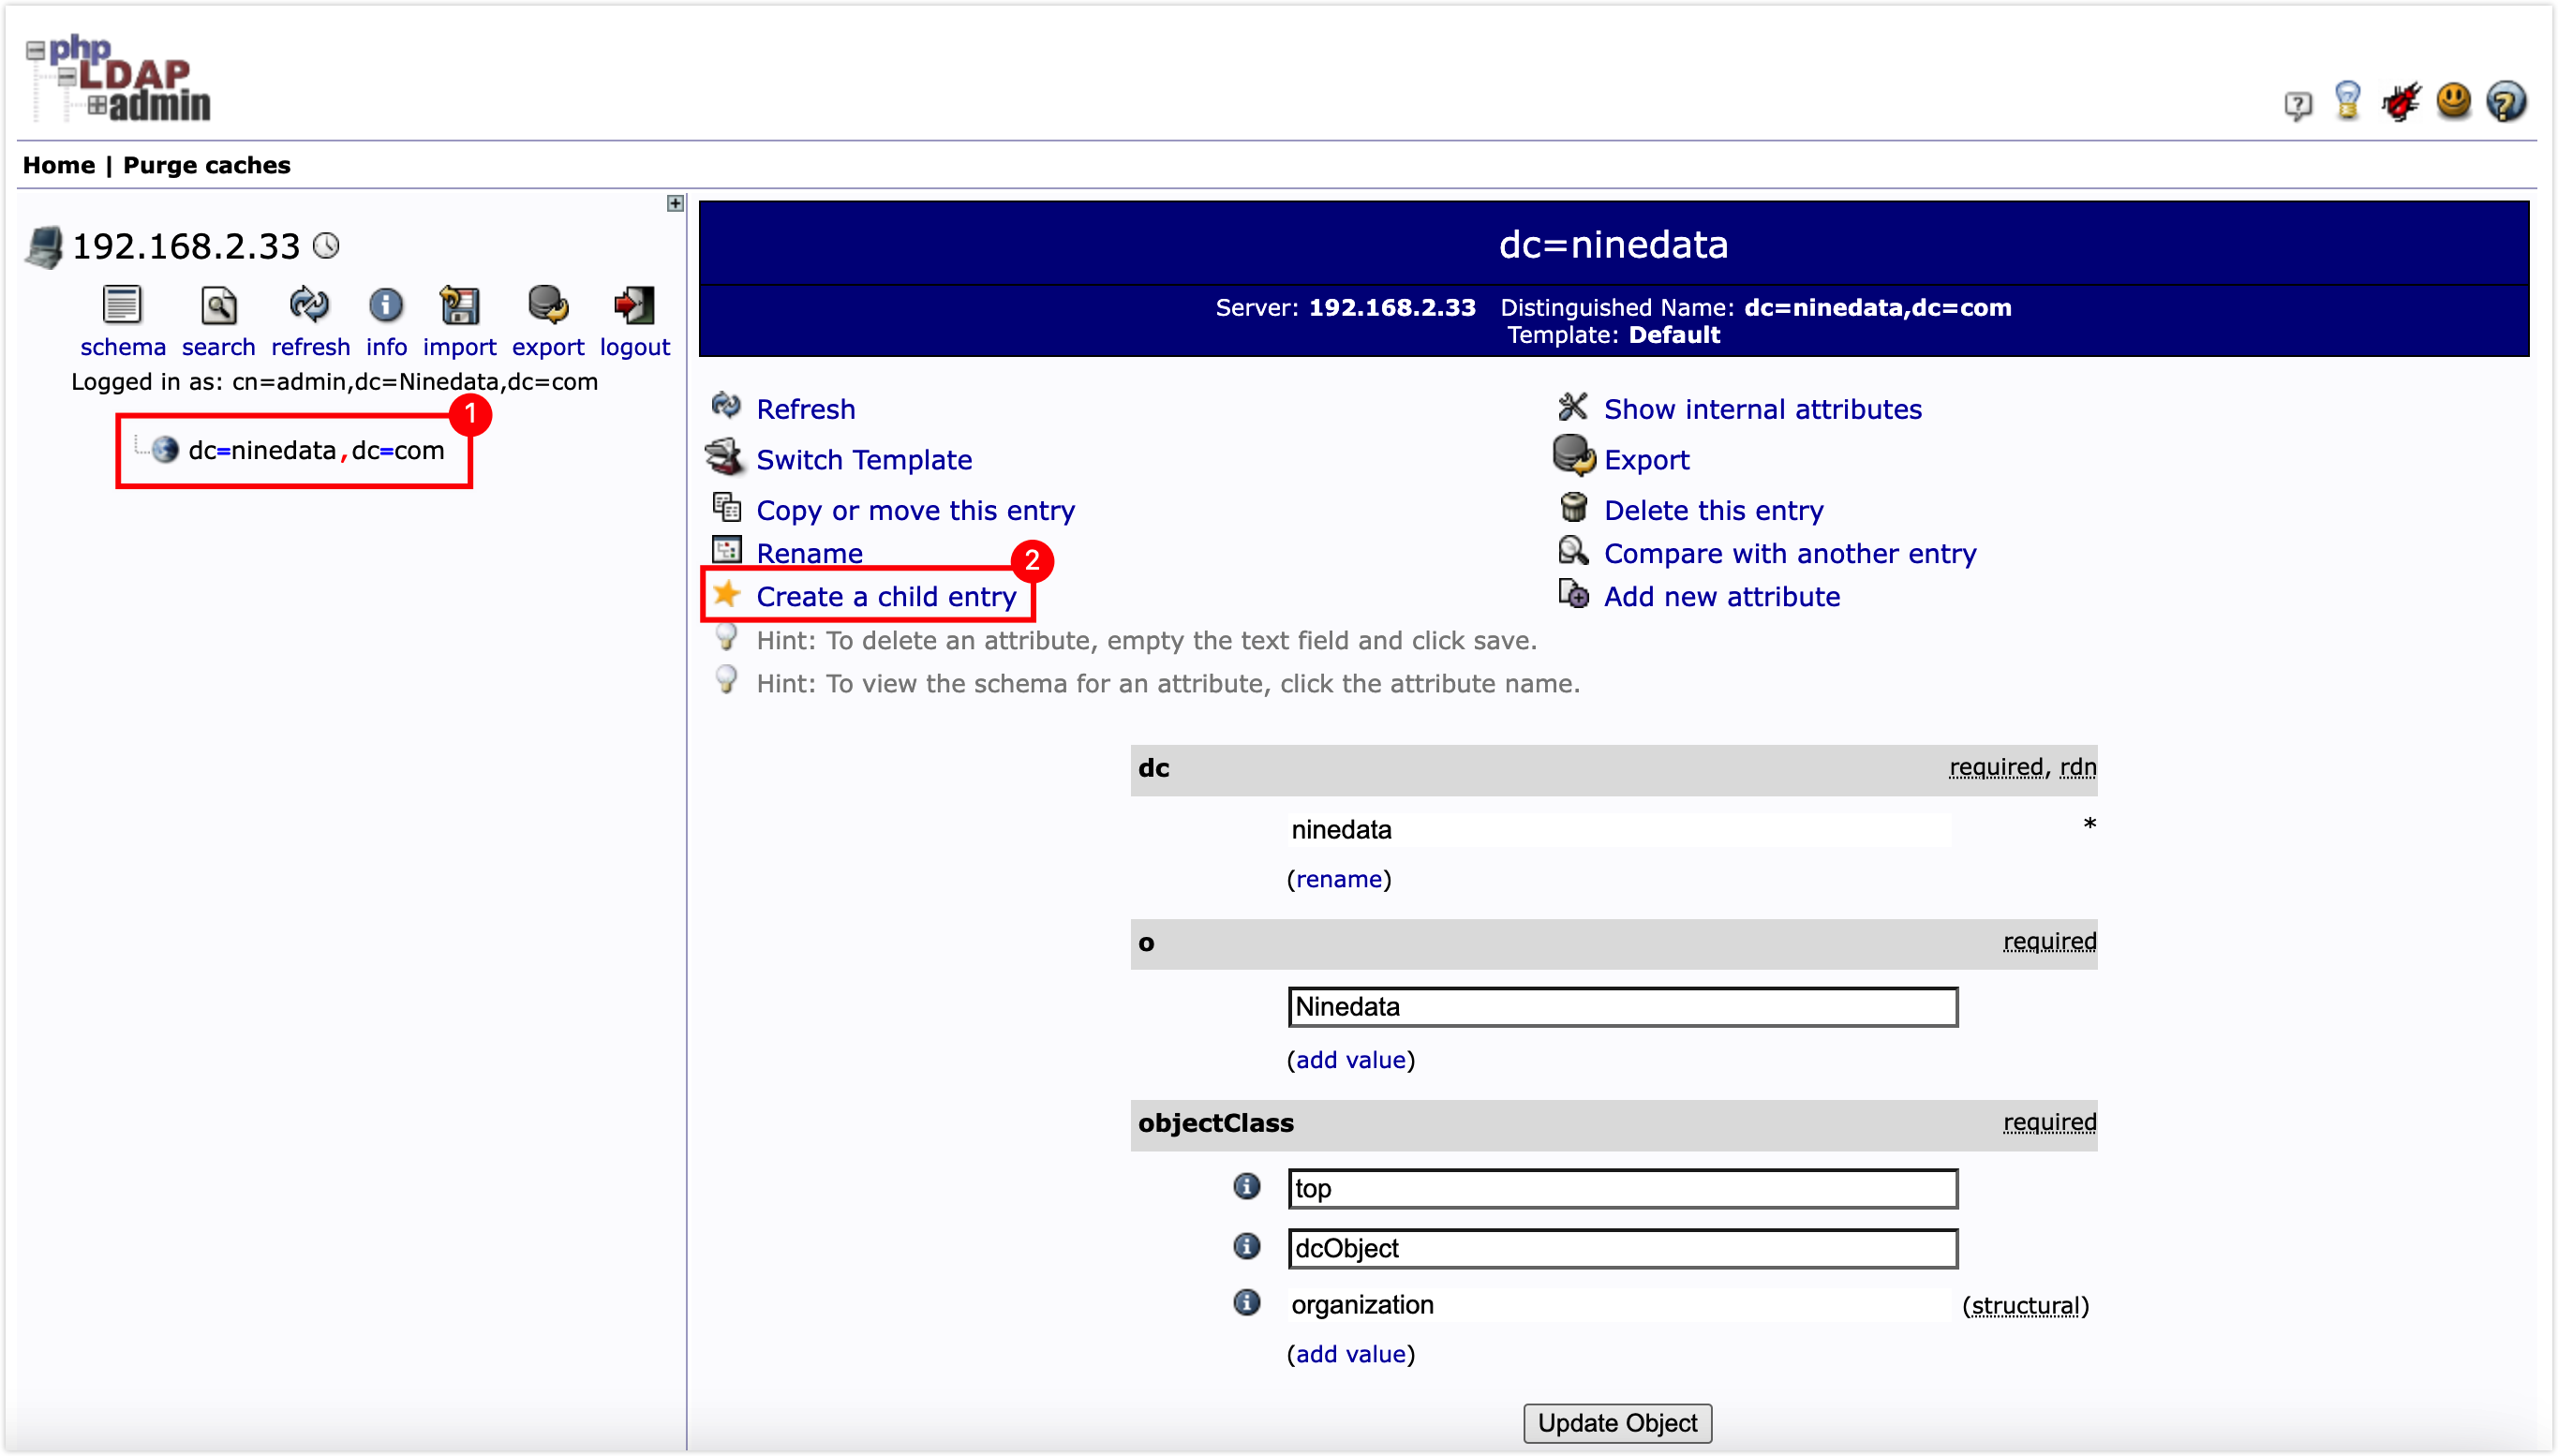Image resolution: width=2558 pixels, height=1456 pixels.
Task: Click the server computer icon
Action: 44,247
